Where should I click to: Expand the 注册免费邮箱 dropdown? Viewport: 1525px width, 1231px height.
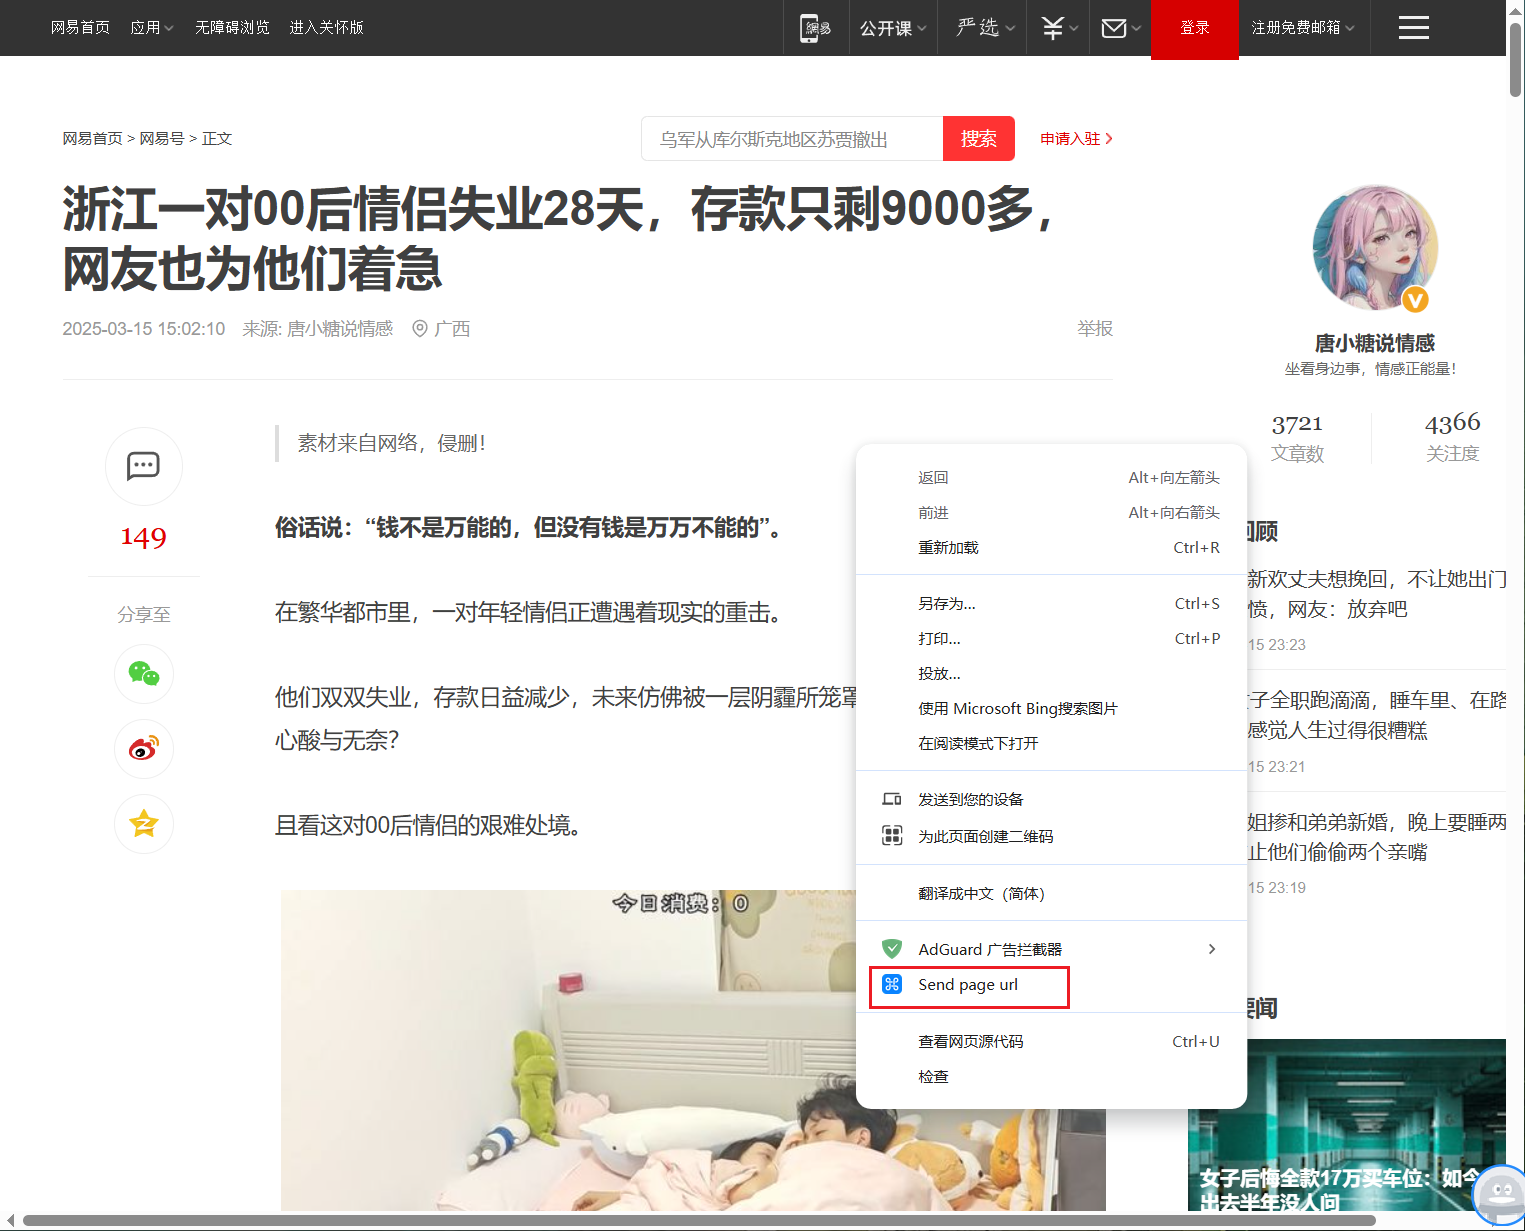pyautogui.click(x=1303, y=28)
